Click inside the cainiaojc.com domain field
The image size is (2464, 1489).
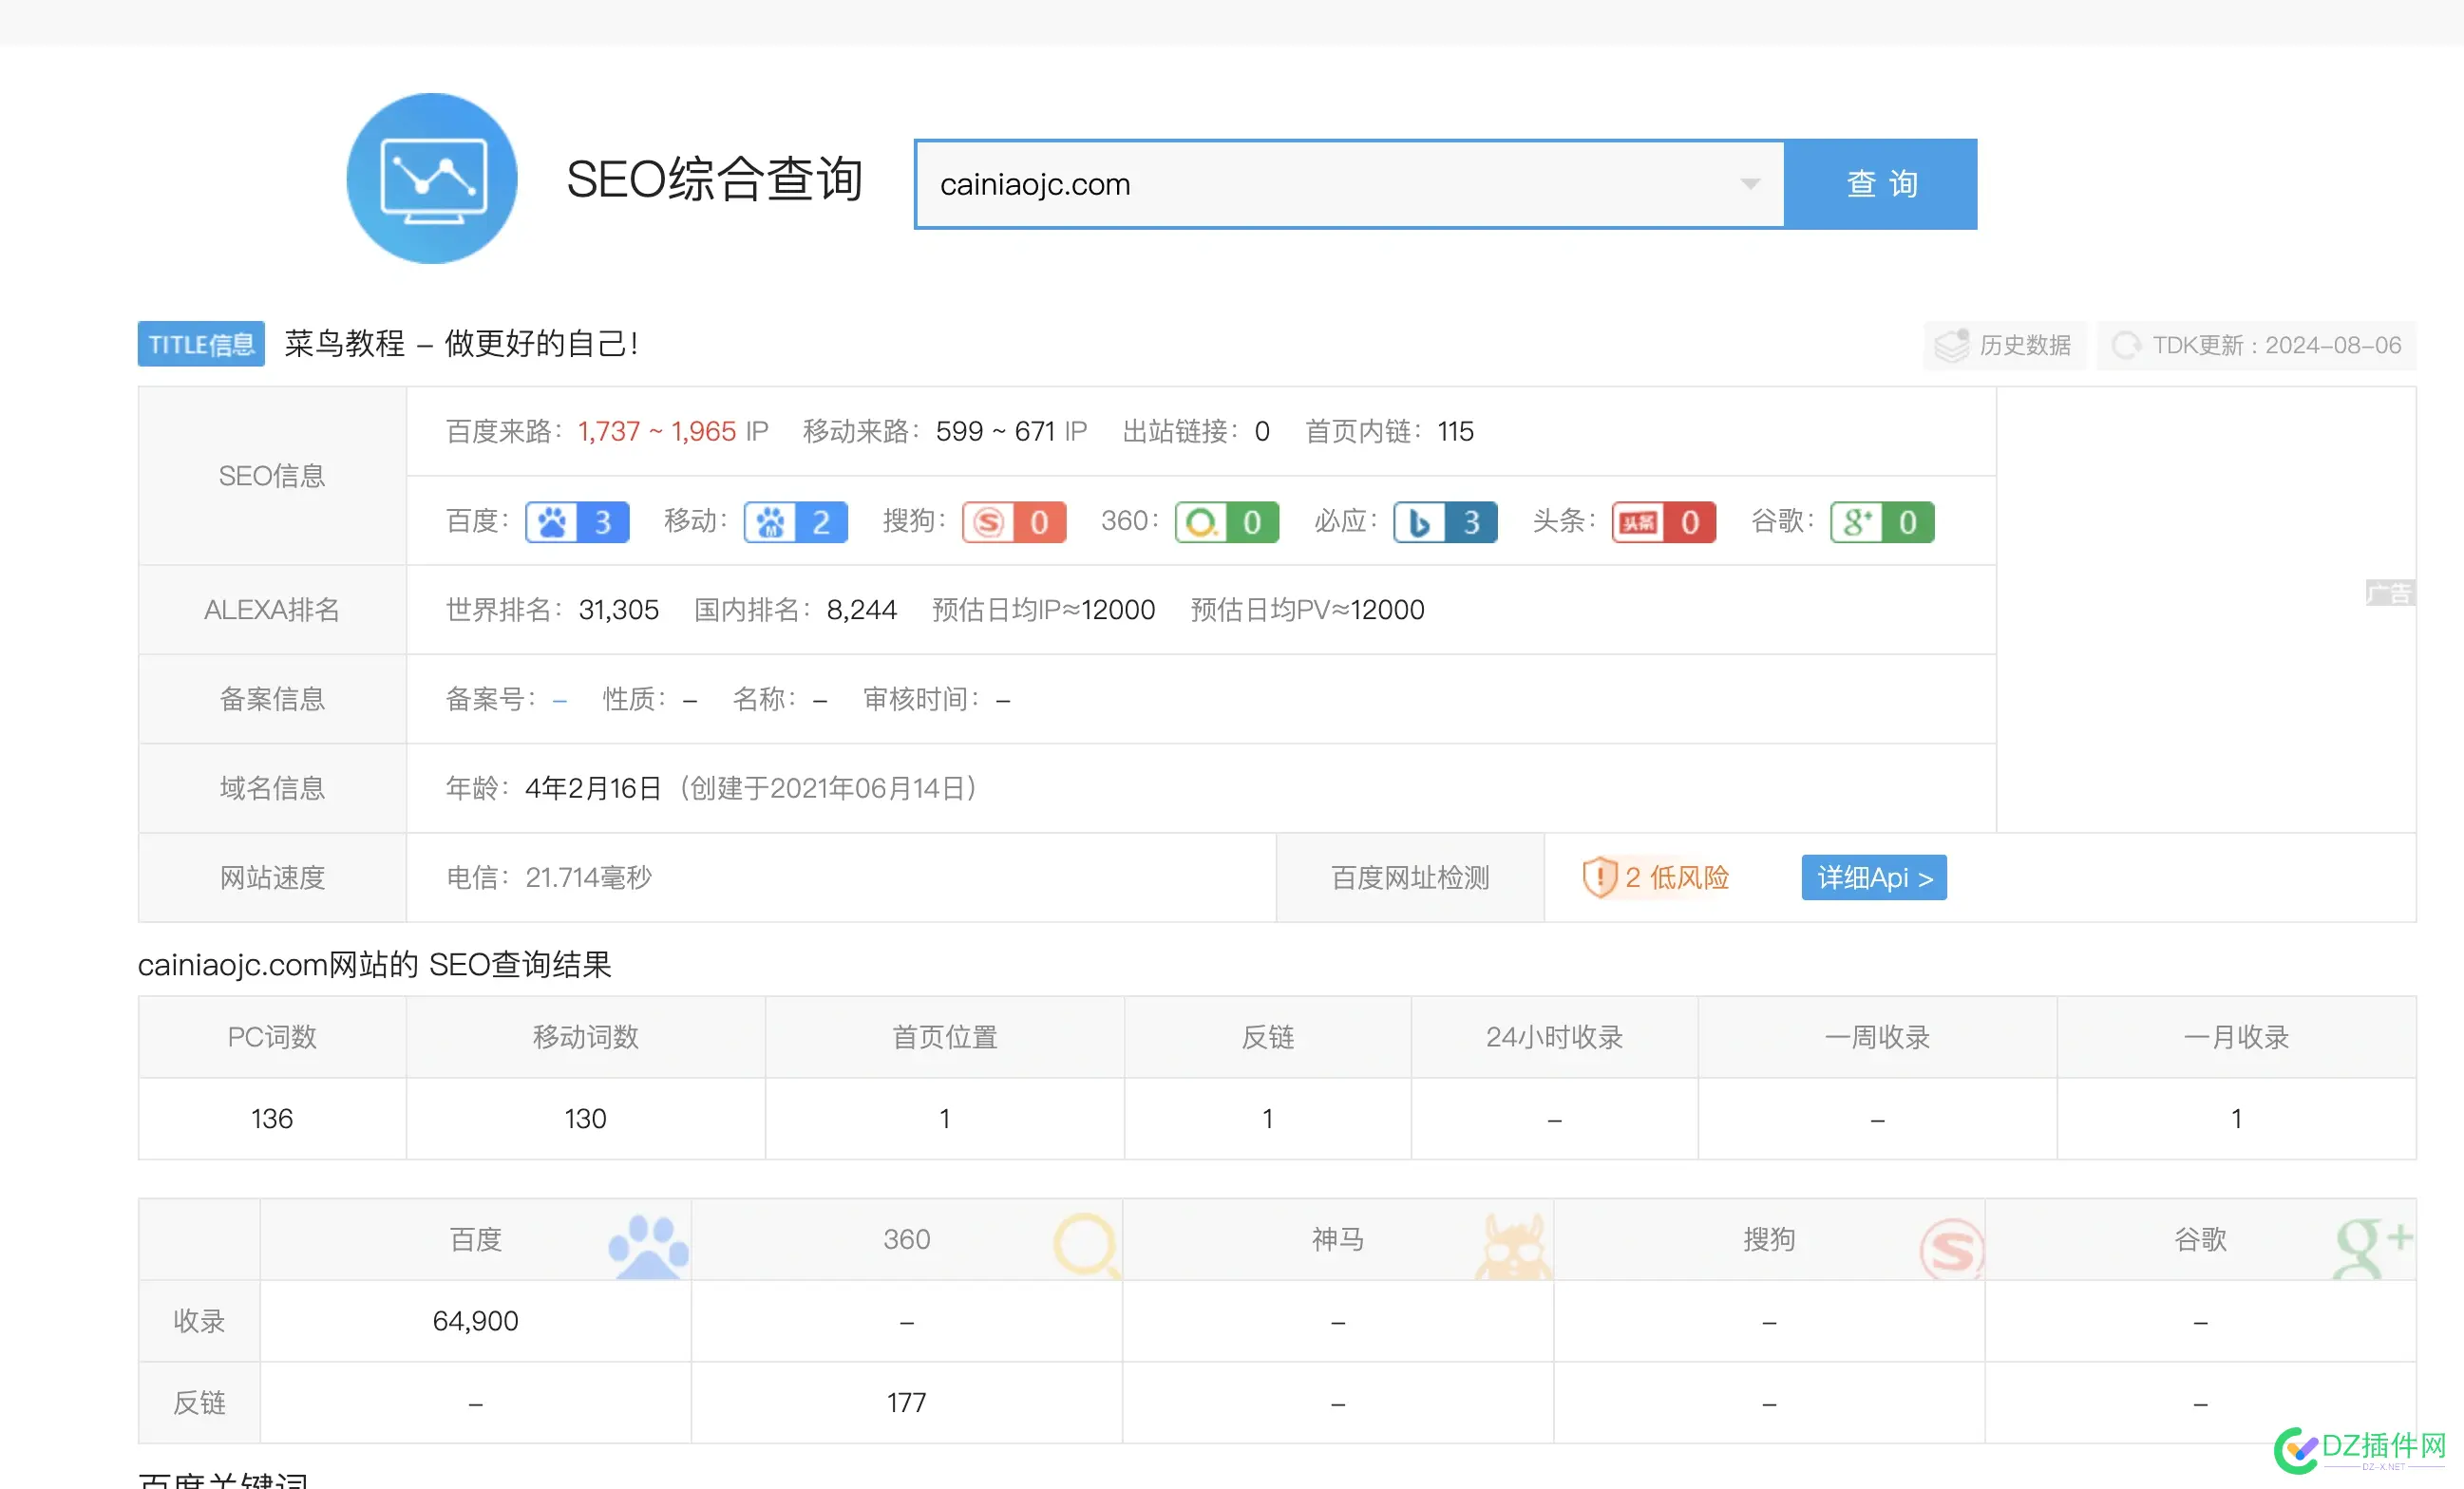[x=1300, y=184]
